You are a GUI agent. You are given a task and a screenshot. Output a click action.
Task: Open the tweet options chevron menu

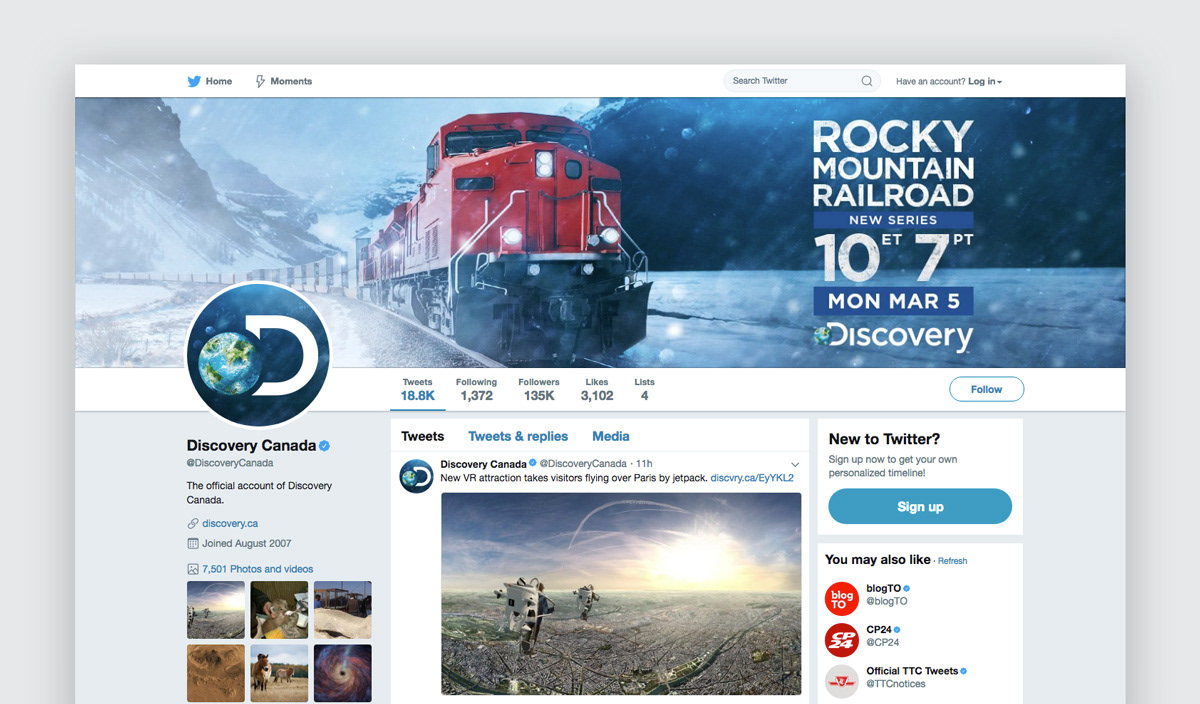pos(795,464)
